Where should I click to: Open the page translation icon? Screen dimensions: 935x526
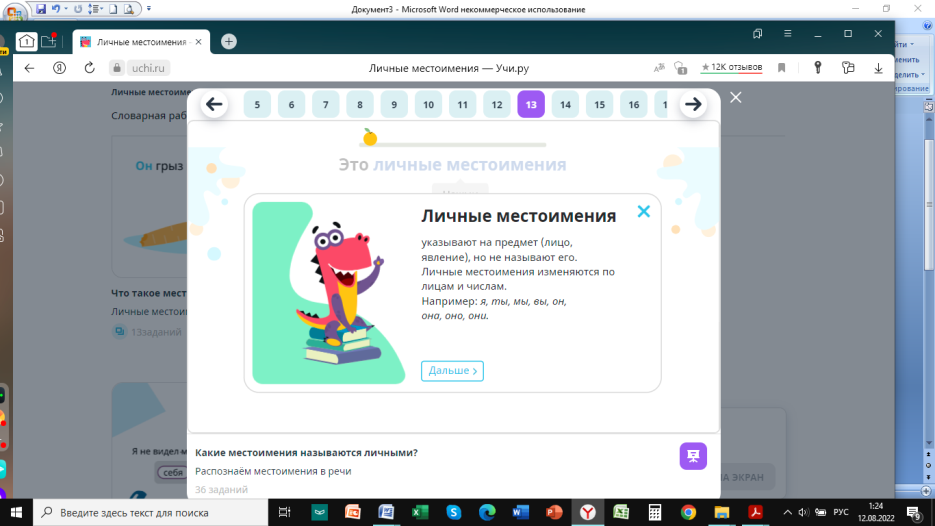click(x=659, y=68)
